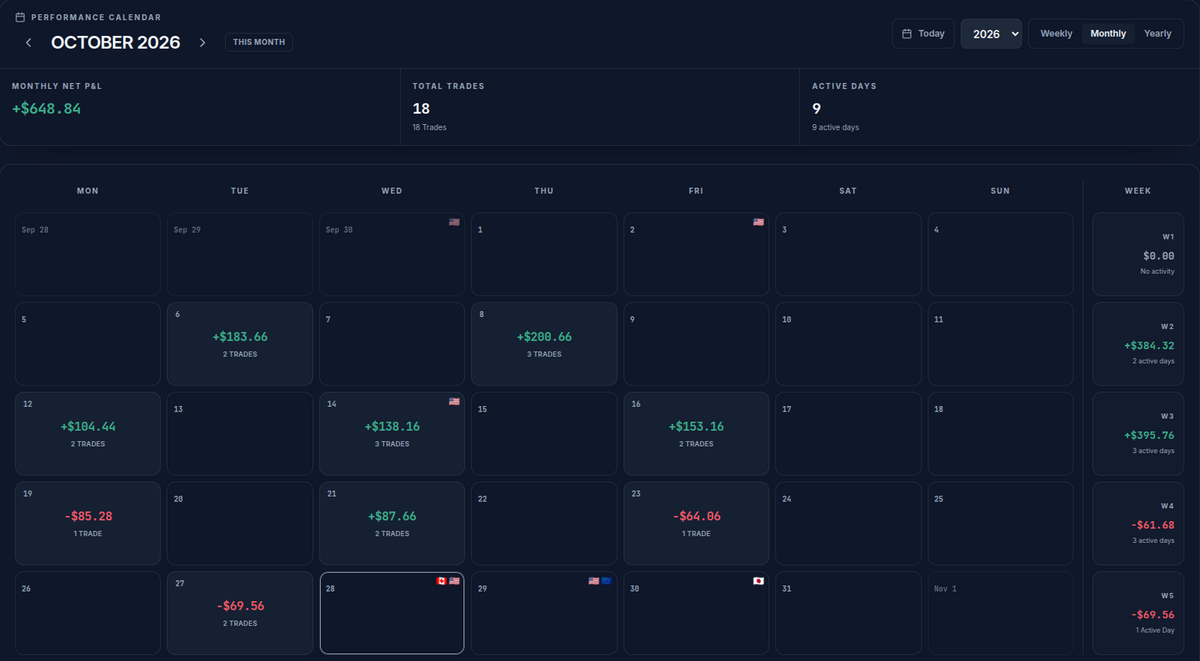Image resolution: width=1200 pixels, height=661 pixels.
Task: Click the US flag on October 28
Action: [x=454, y=581]
